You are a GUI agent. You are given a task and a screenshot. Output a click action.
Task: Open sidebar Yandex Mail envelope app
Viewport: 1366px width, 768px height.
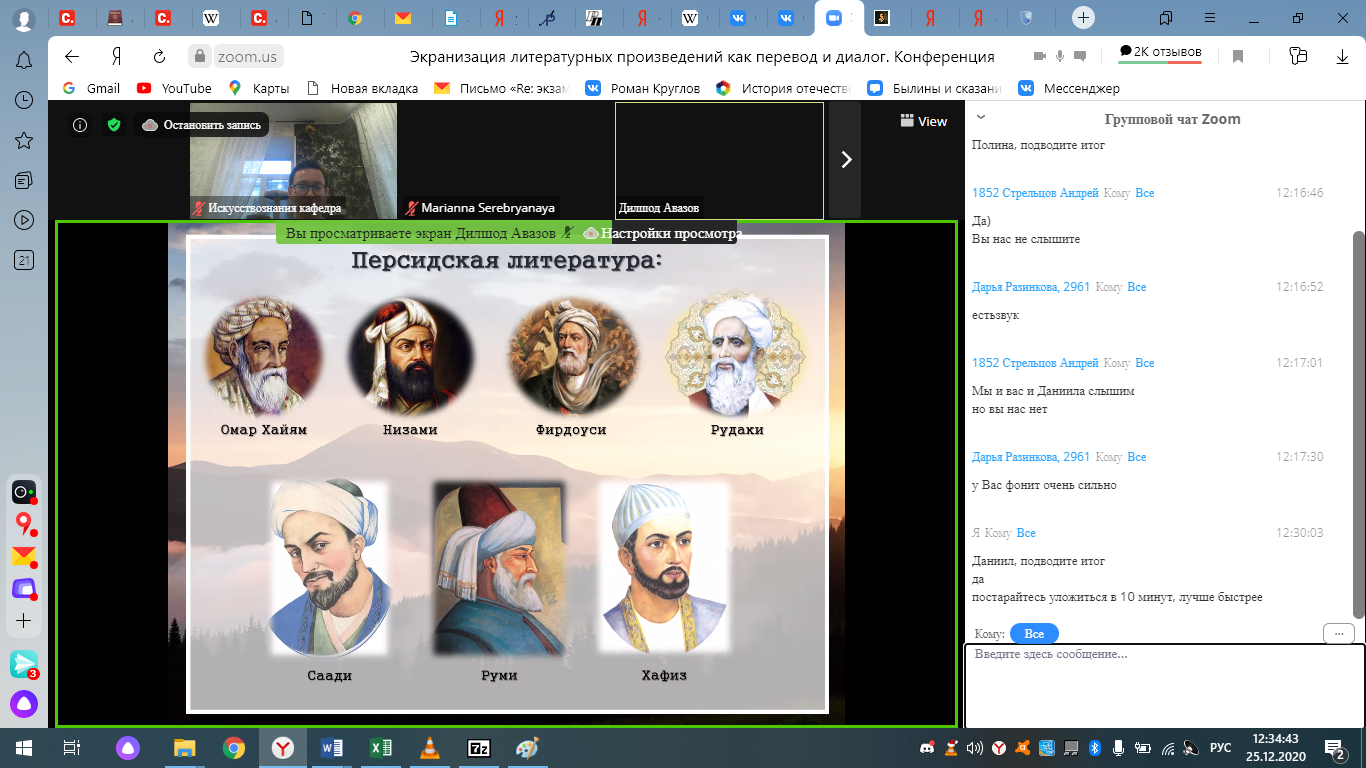click(x=24, y=556)
